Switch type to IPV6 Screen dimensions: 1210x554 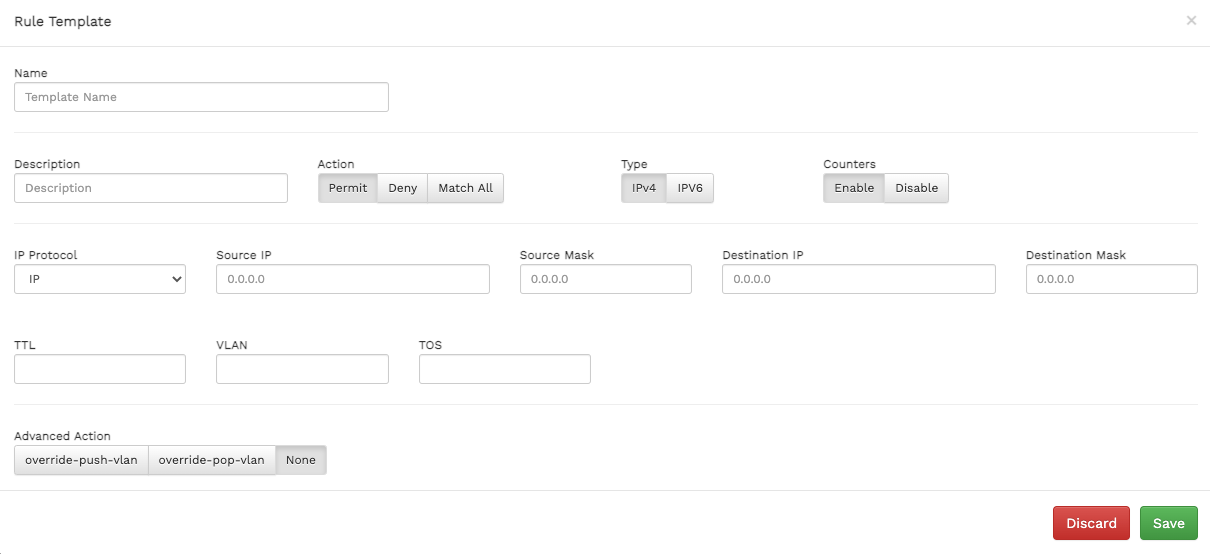tap(690, 188)
